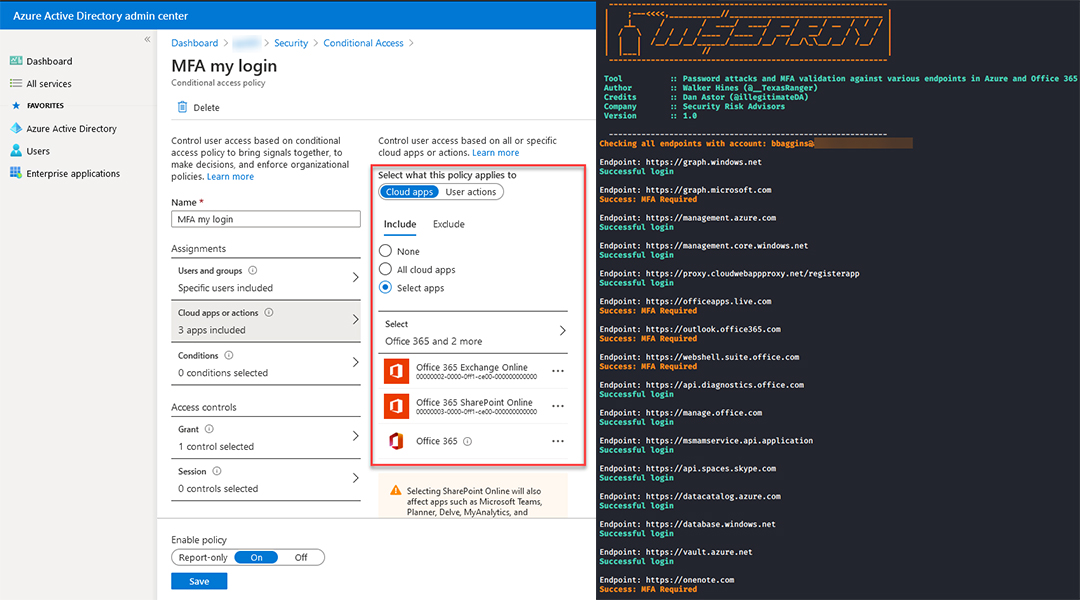The image size is (1080, 600).
Task: Expand the Conditions section chevron
Action: (x=356, y=363)
